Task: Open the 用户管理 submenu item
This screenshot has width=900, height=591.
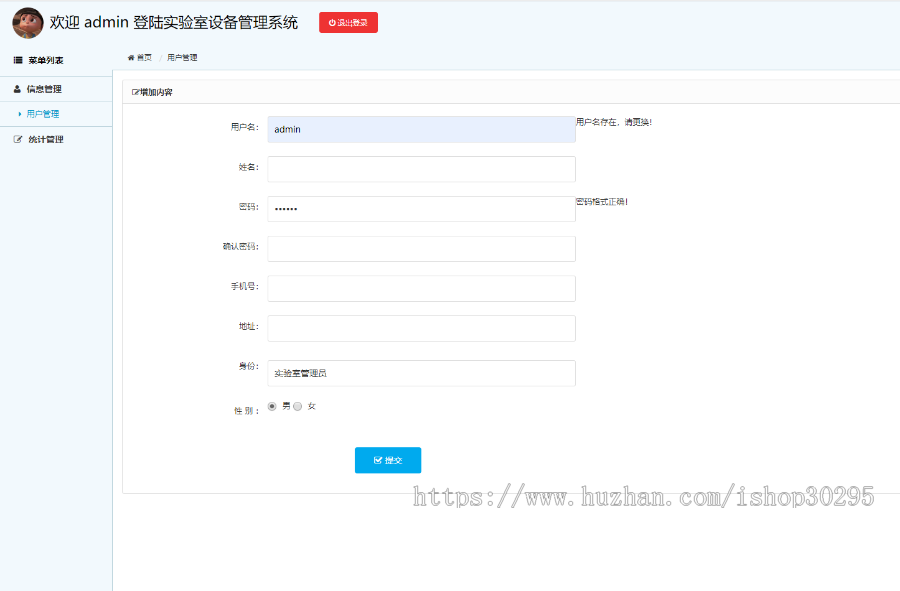Action: [x=45, y=113]
